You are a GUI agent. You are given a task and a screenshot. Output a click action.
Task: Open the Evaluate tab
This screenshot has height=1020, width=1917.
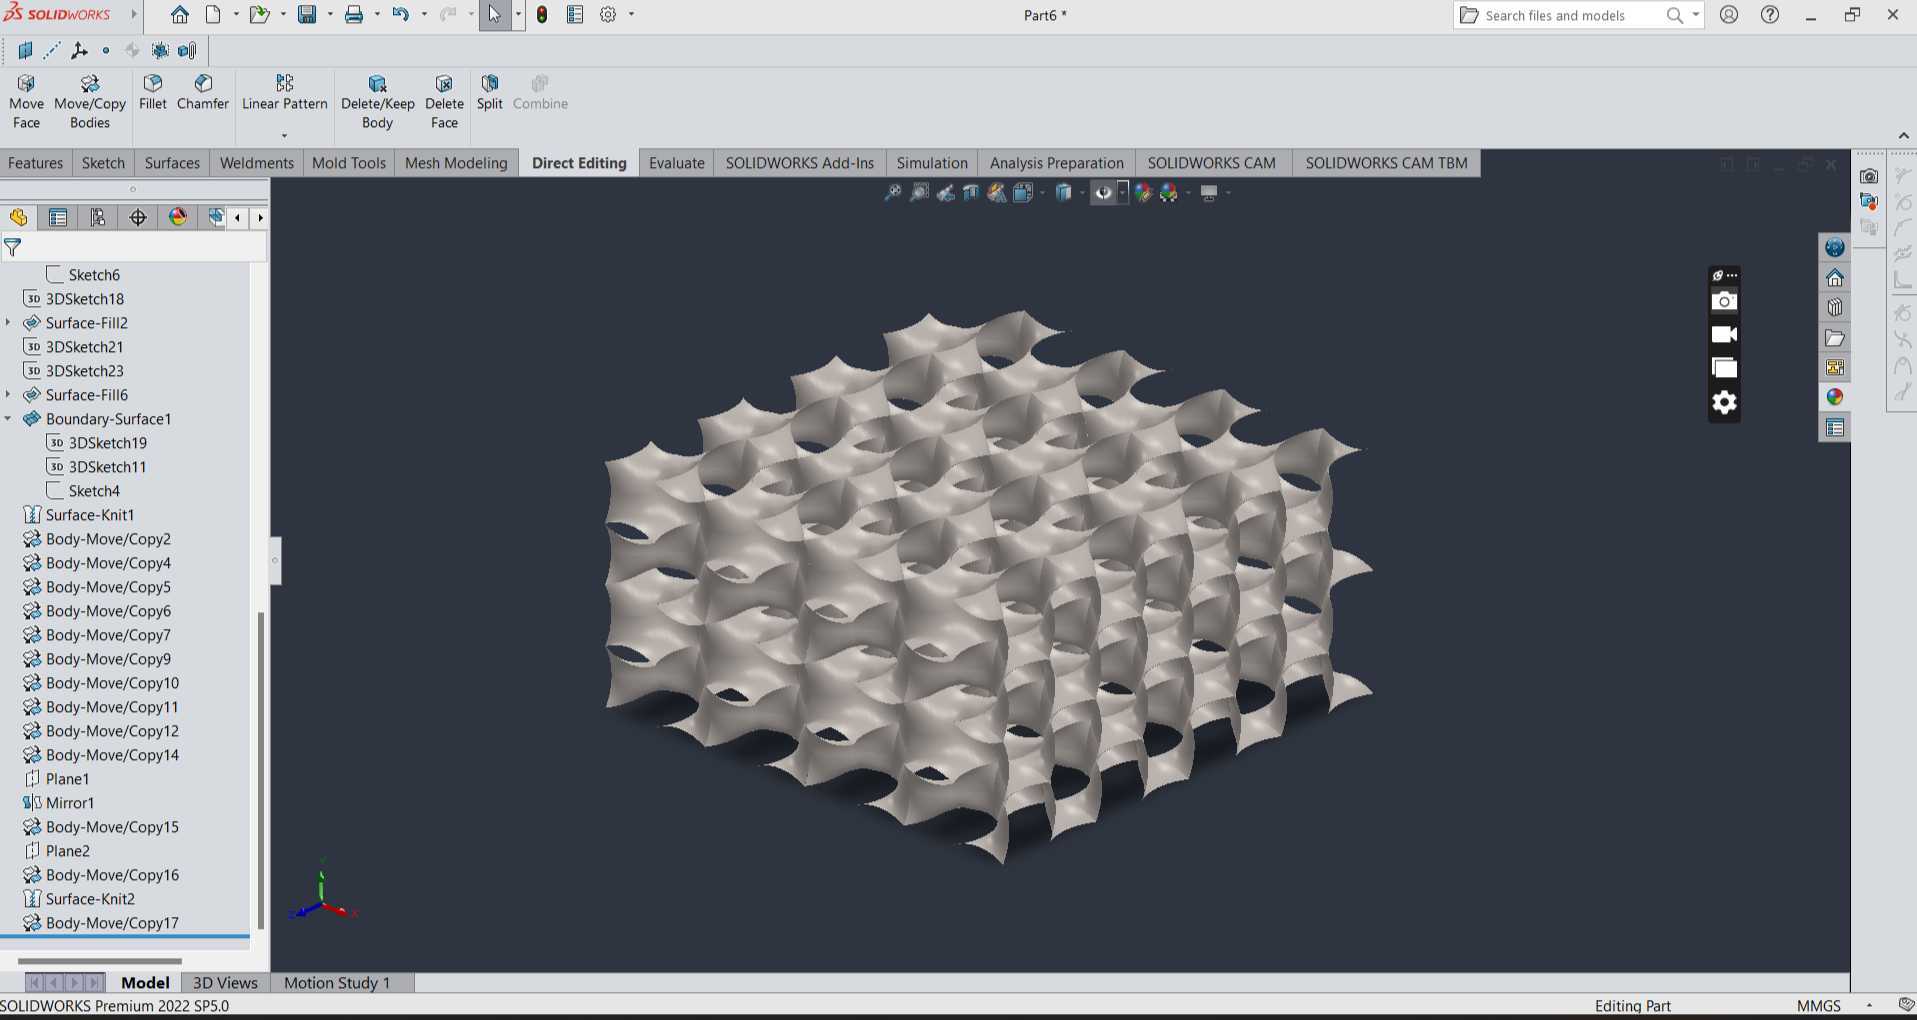click(676, 163)
